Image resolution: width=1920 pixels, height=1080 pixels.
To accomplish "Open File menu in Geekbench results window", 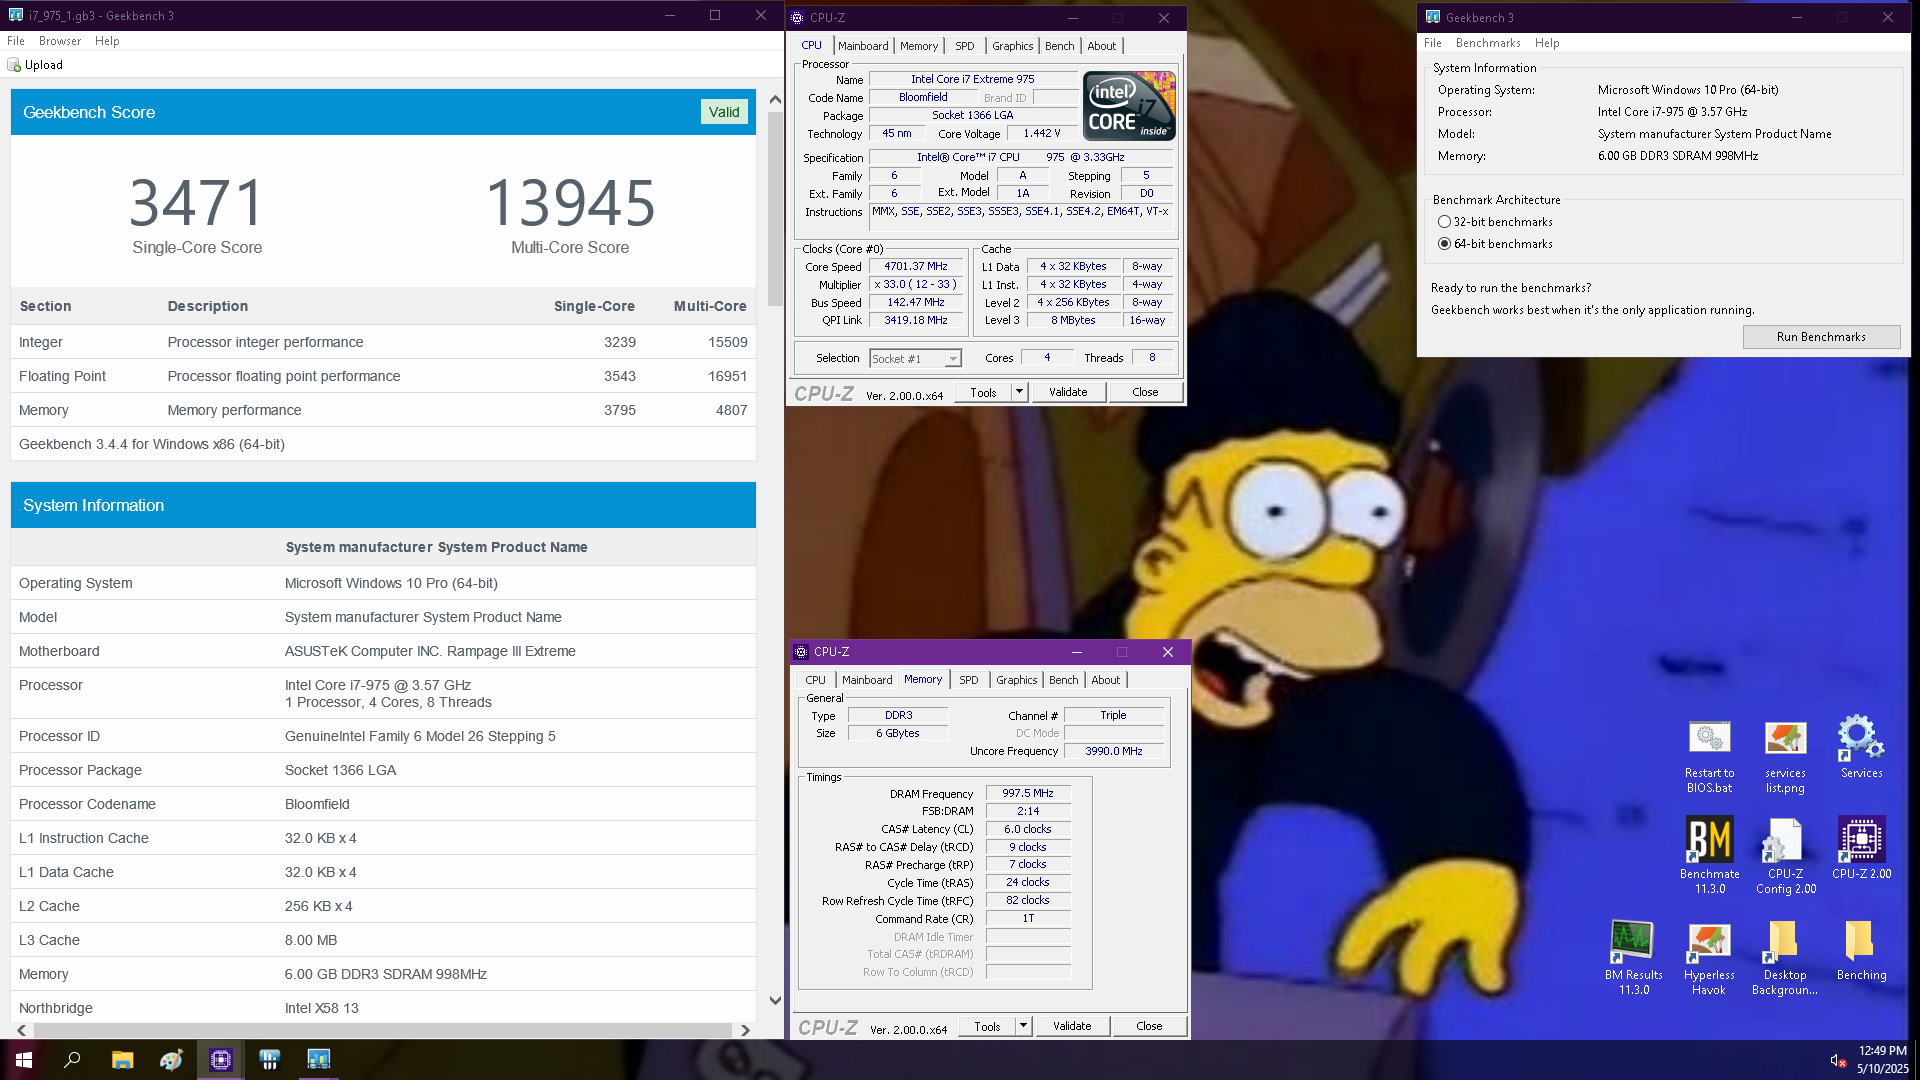I will pyautogui.click(x=16, y=41).
